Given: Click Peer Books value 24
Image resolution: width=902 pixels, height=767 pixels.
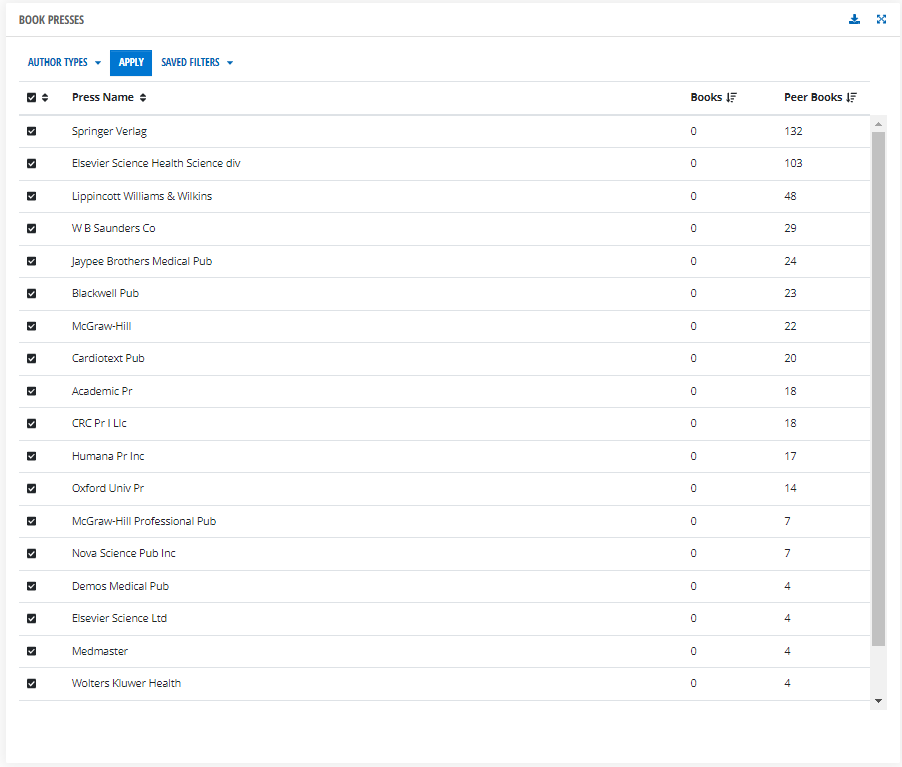Looking at the screenshot, I should (x=790, y=261).
